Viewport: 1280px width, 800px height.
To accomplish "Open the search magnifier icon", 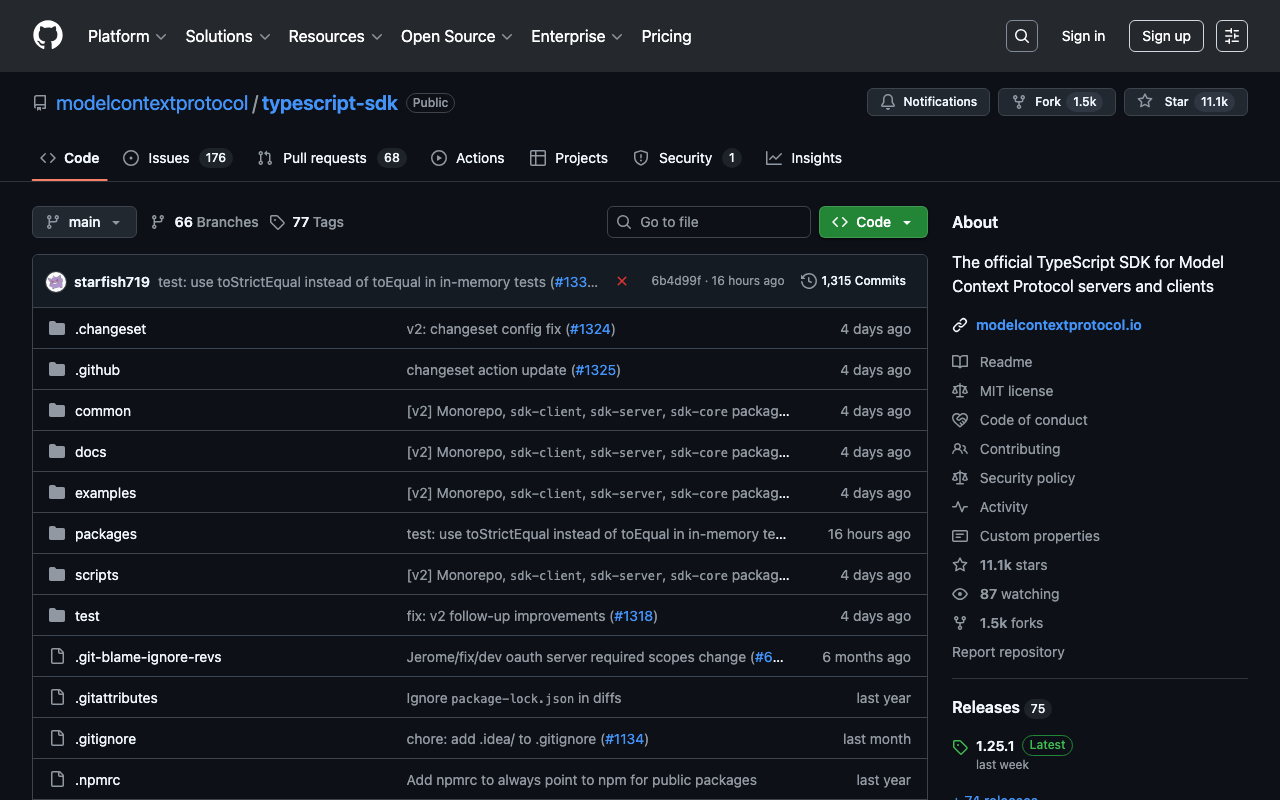I will [1021, 36].
